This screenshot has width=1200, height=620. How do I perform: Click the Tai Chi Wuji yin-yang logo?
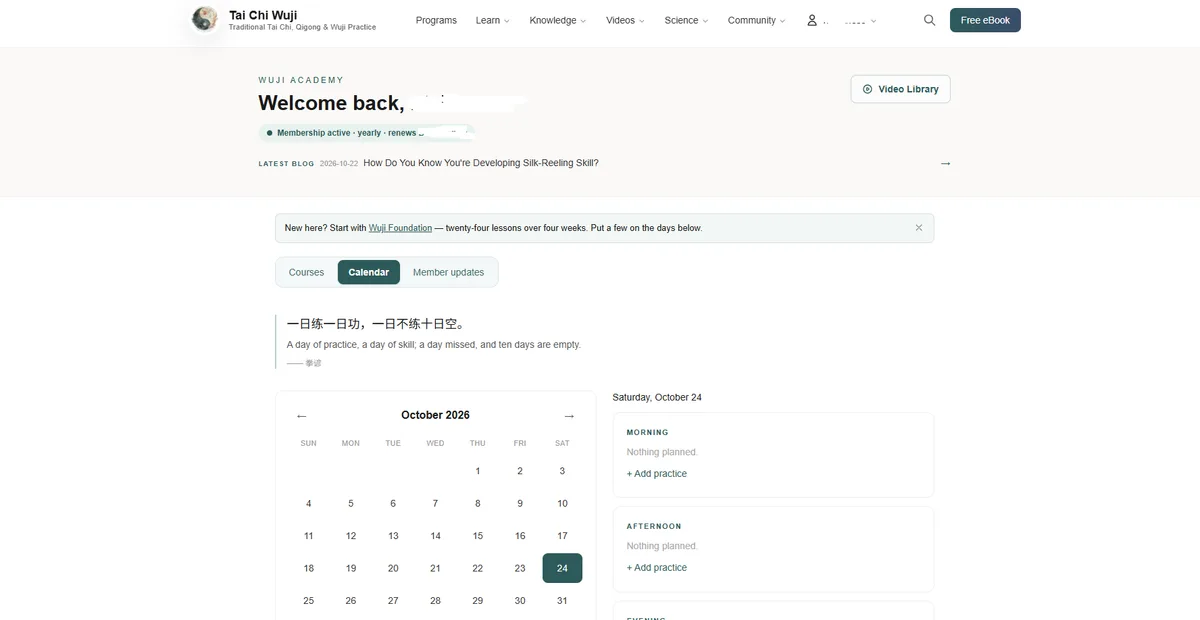point(205,19)
